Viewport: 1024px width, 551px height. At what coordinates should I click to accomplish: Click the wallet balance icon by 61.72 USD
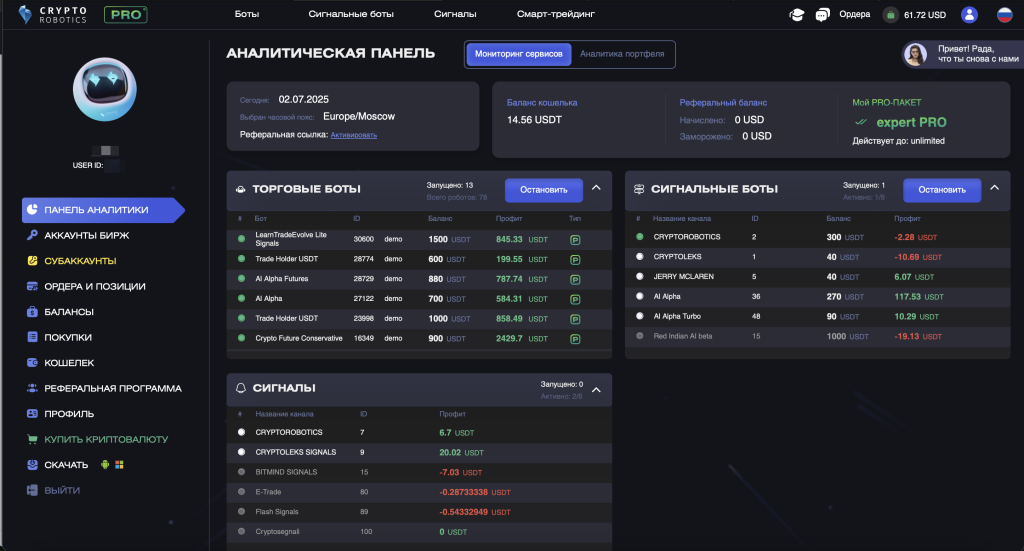[x=890, y=14]
